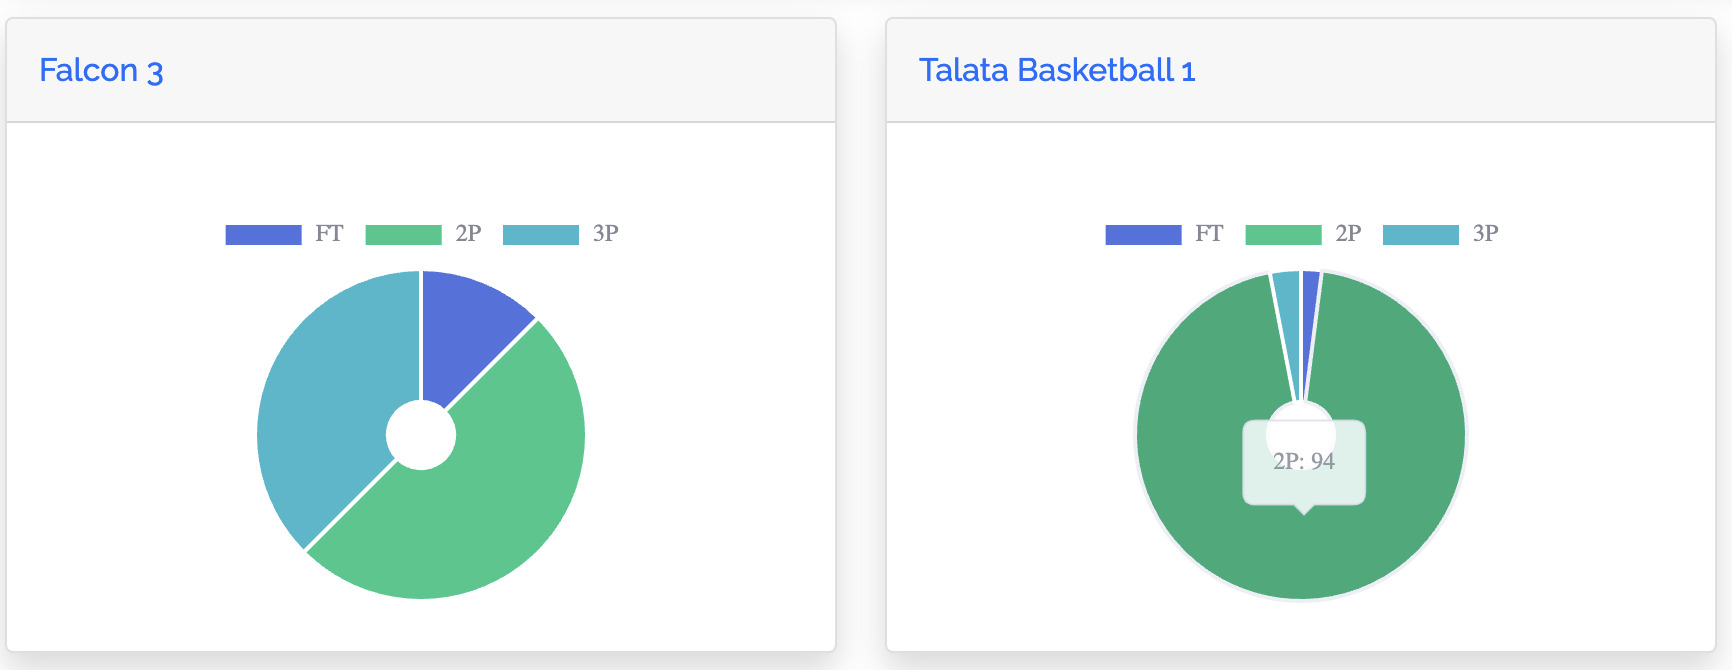Click the green 2P legend swatch in Falcon 3 chart
The height and width of the screenshot is (670, 1732).
pyautogui.click(x=403, y=234)
